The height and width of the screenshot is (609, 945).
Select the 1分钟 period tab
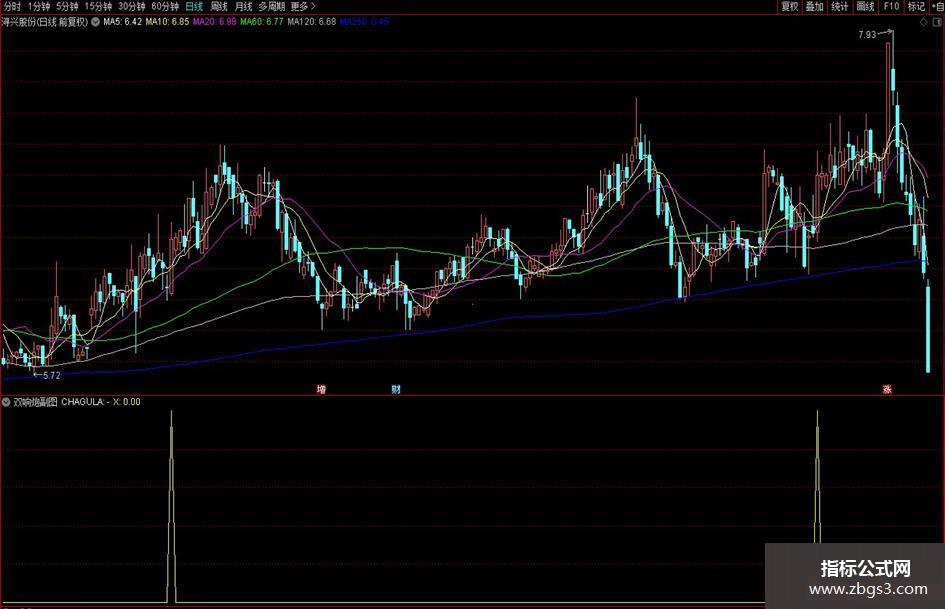click(x=39, y=7)
